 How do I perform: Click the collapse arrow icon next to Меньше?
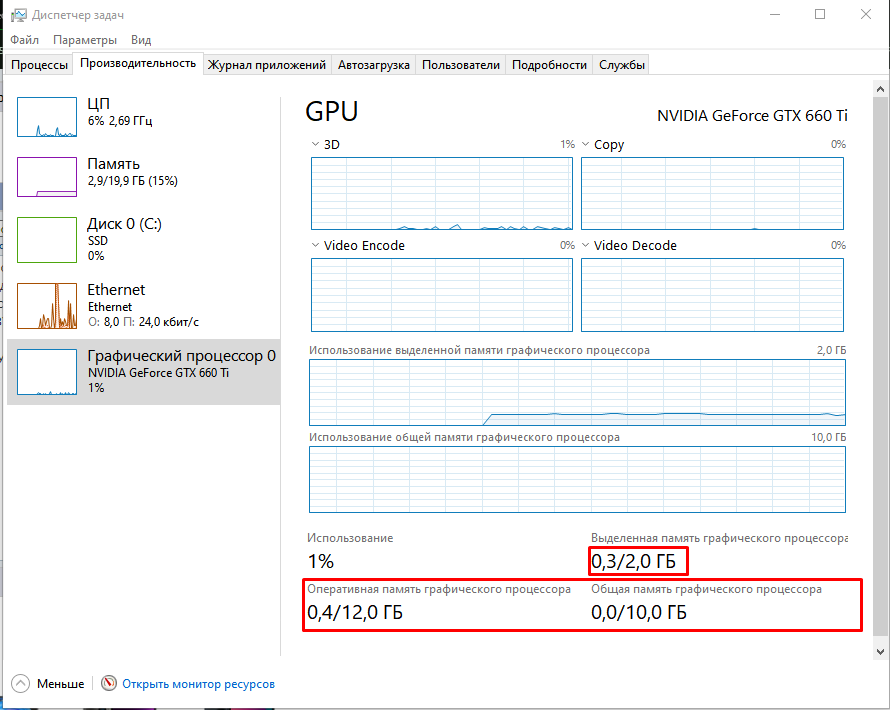point(20,683)
